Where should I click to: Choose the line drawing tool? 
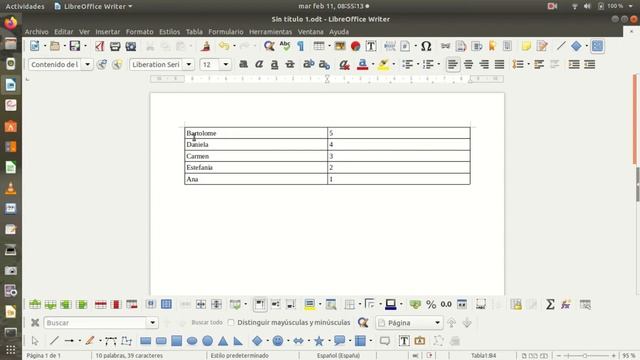tap(54, 340)
